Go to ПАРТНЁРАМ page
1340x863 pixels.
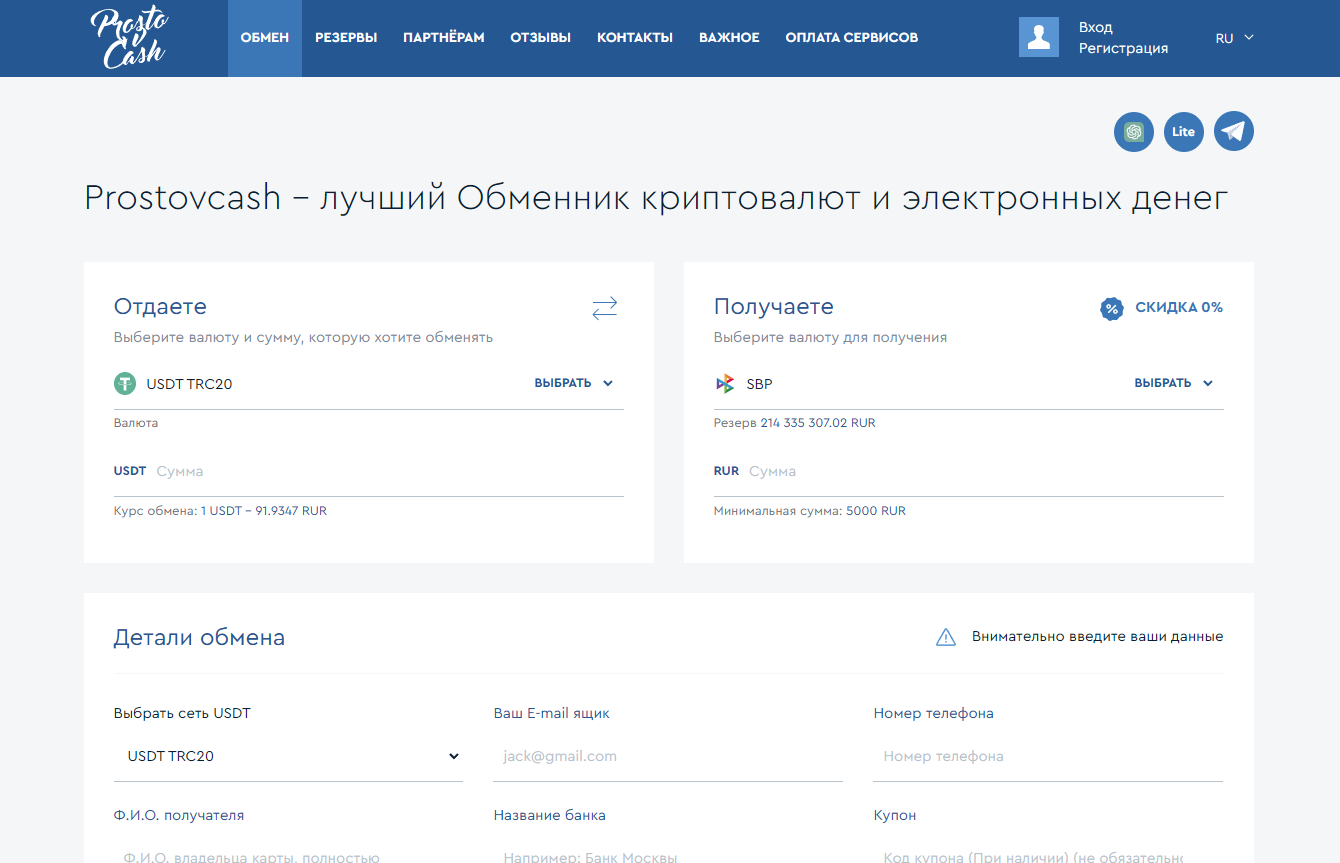point(444,38)
